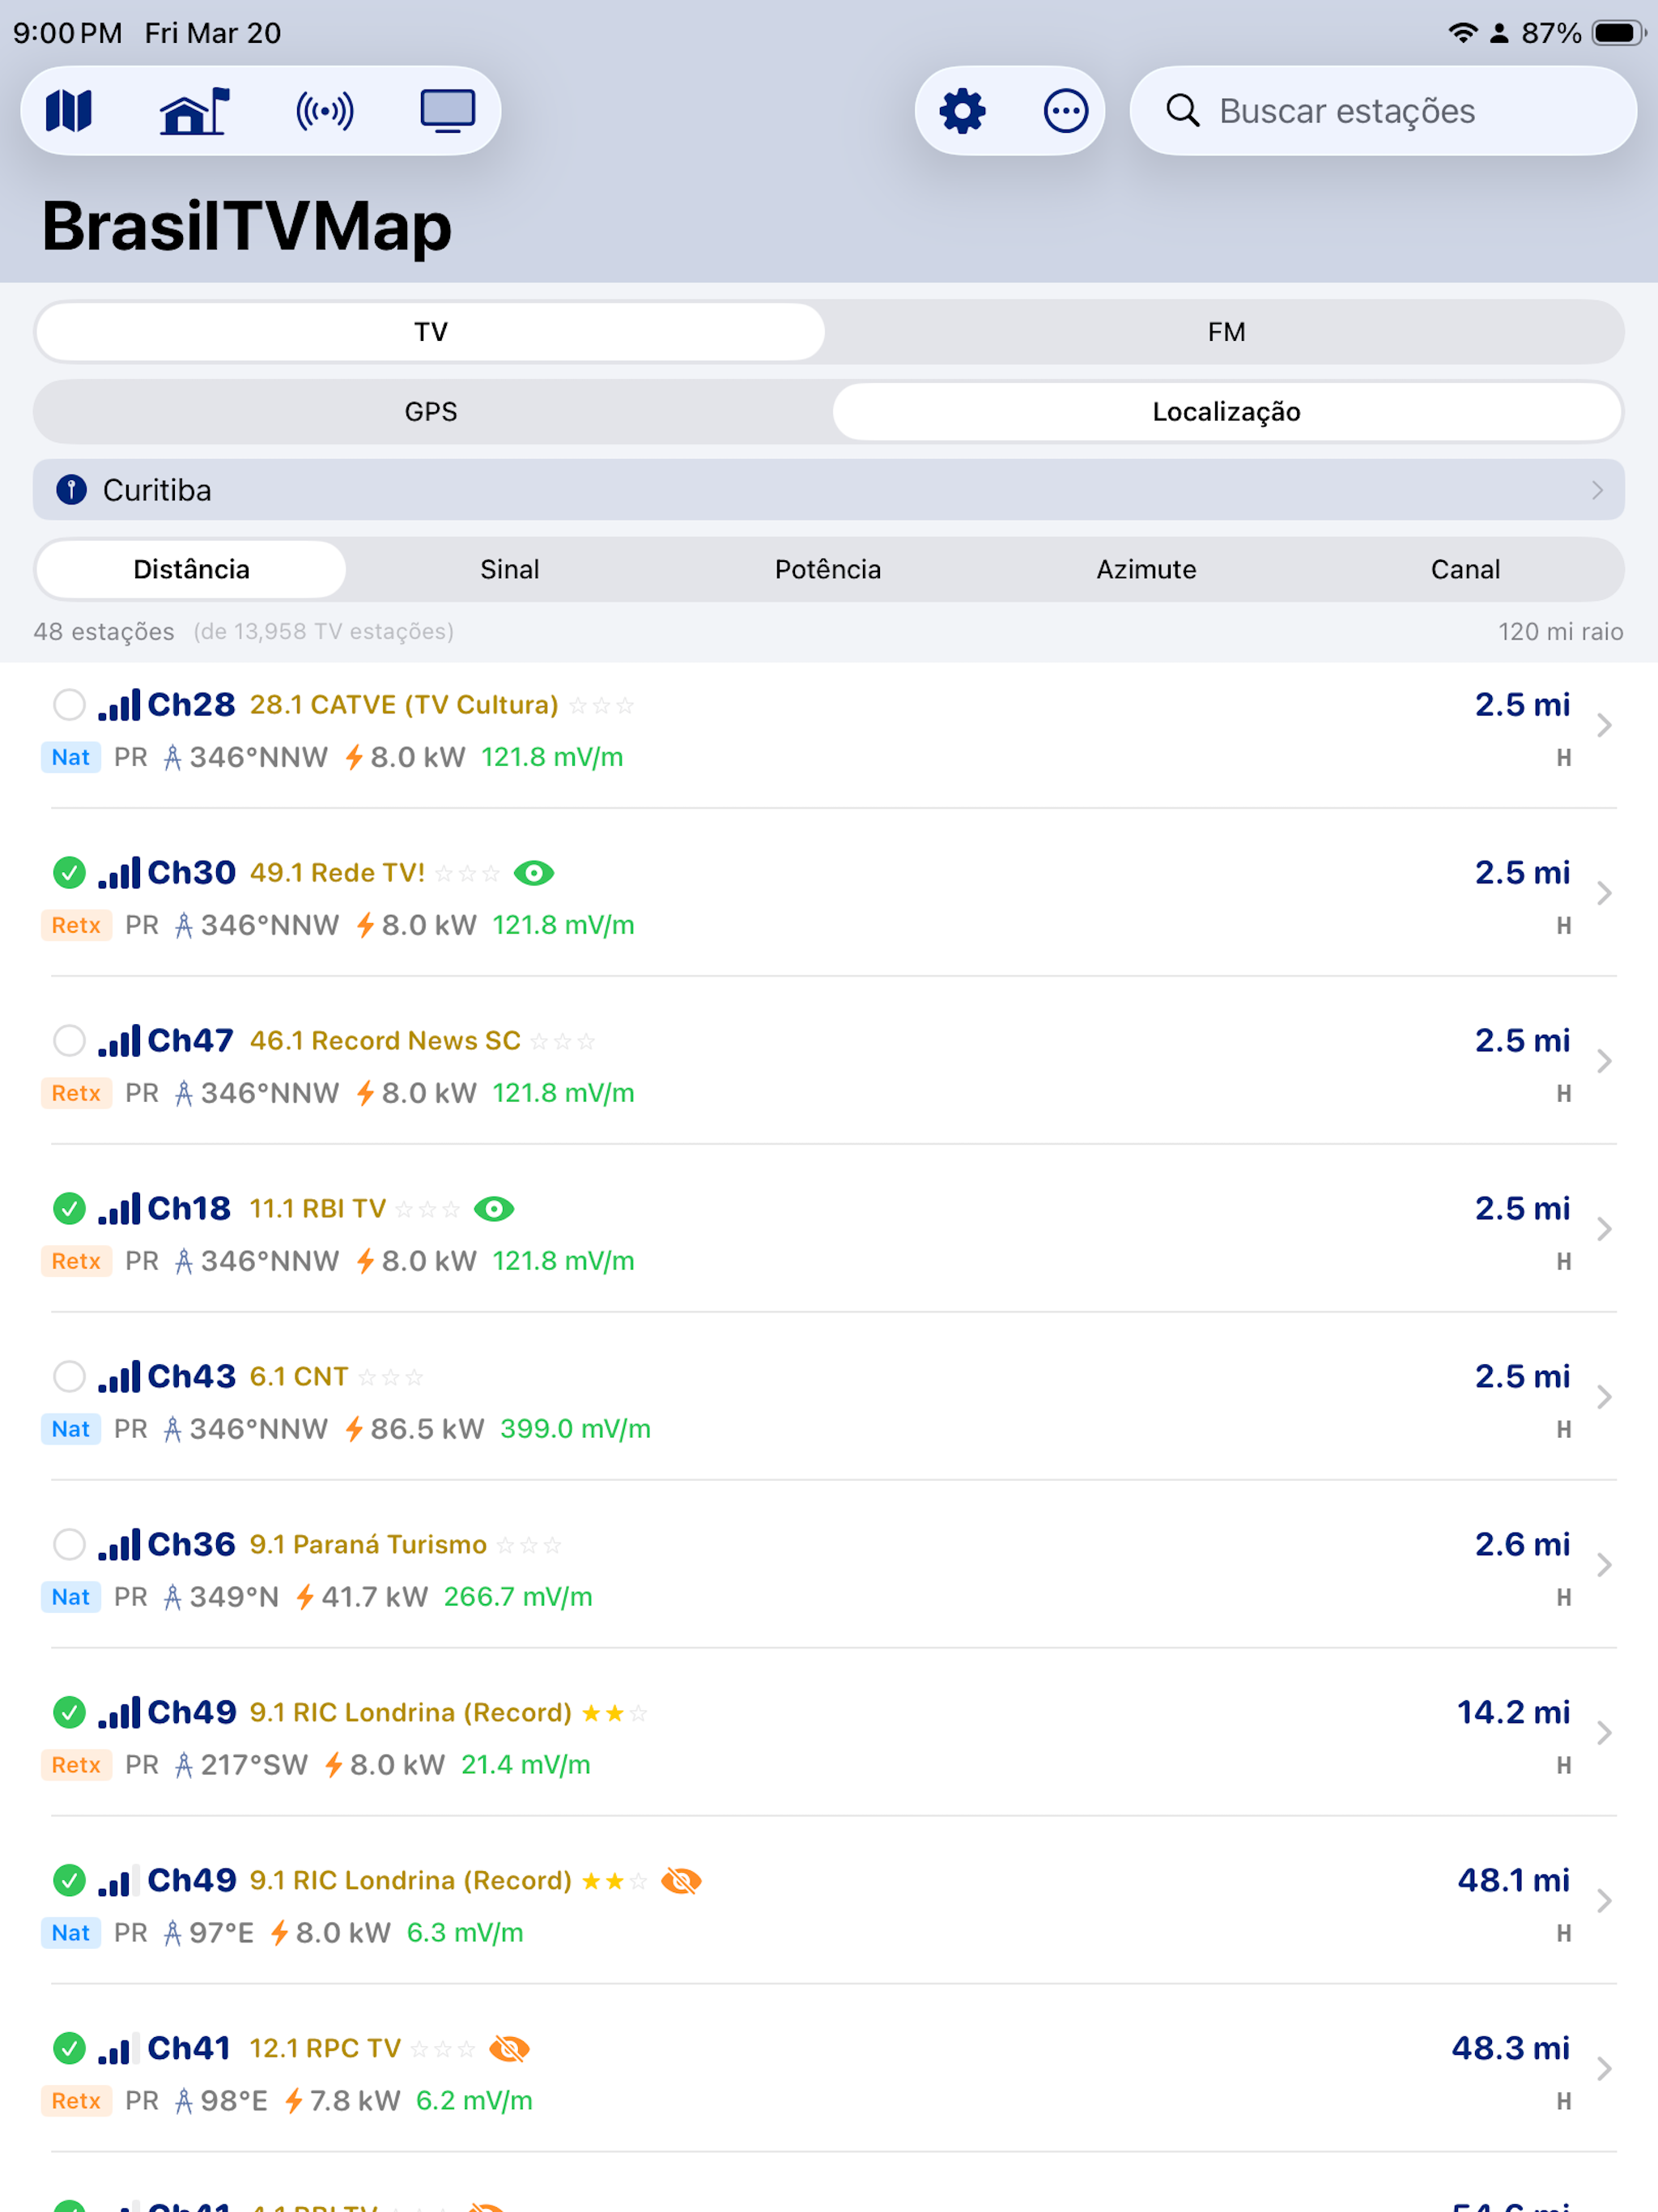Open the TV screen icon

click(447, 111)
